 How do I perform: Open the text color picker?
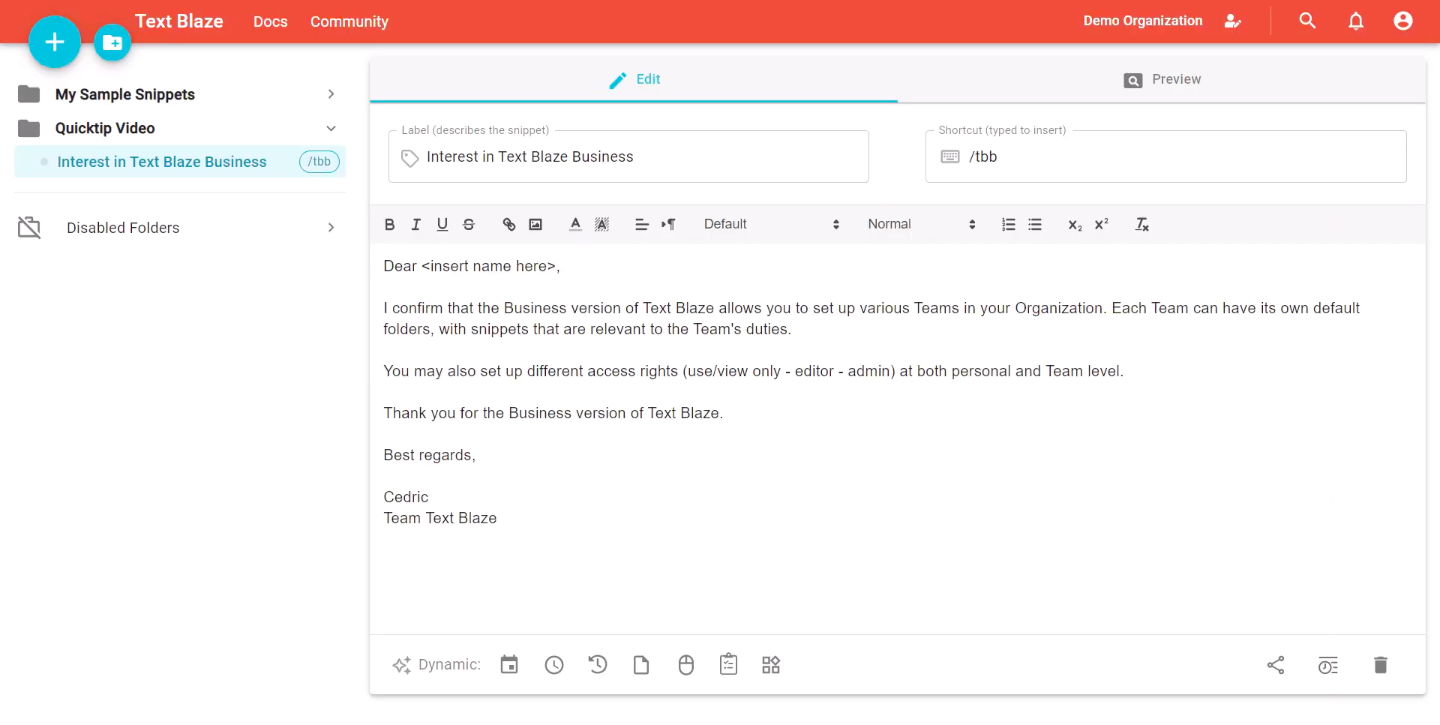click(575, 225)
